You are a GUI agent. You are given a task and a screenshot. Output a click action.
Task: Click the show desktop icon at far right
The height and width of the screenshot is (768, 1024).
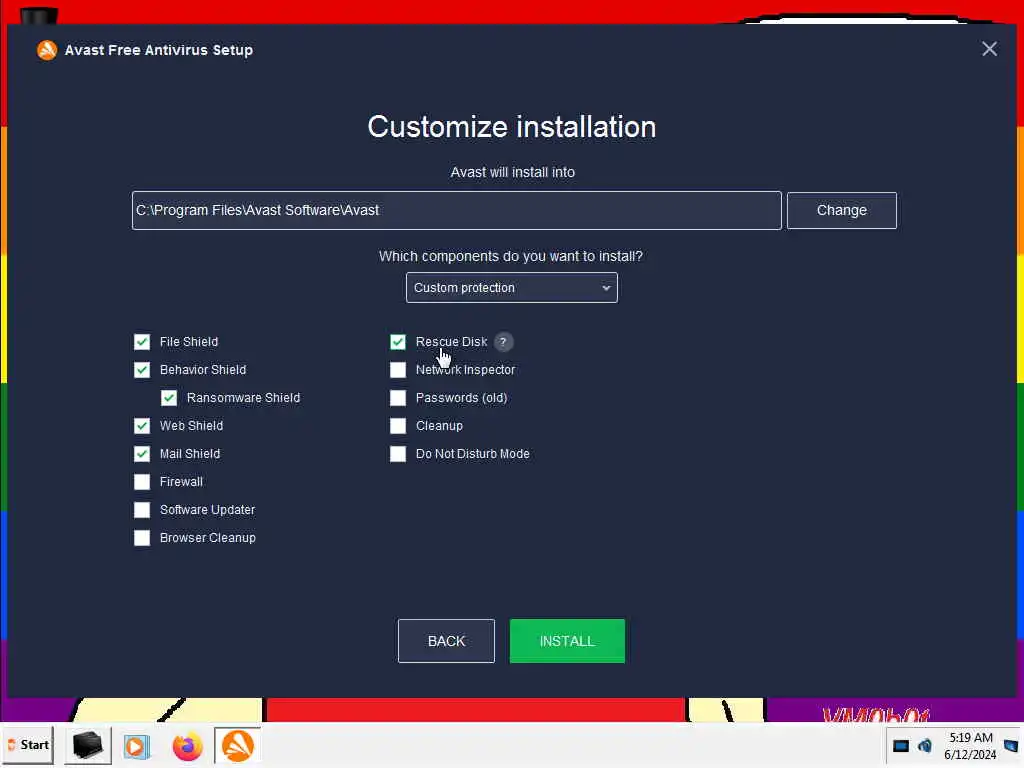(1011, 745)
